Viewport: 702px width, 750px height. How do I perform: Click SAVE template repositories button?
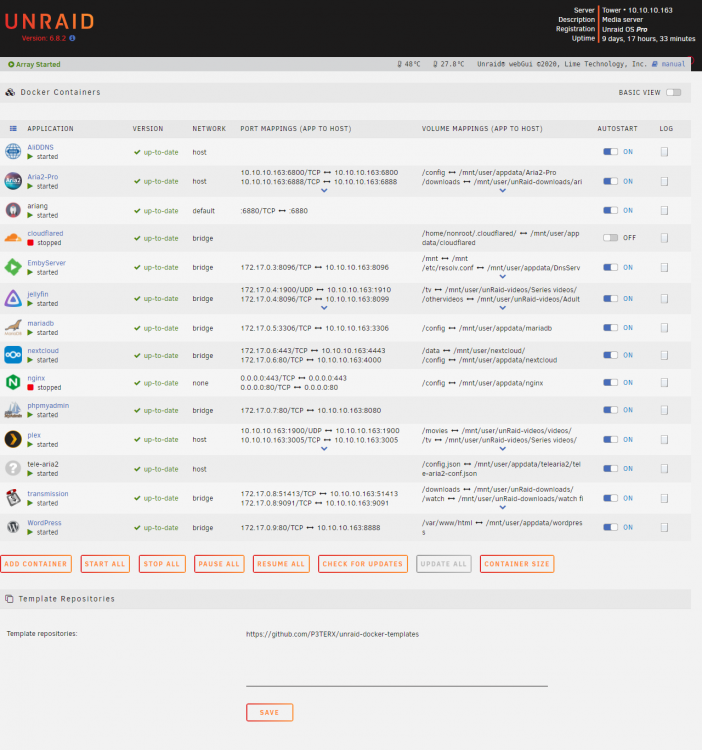click(269, 712)
